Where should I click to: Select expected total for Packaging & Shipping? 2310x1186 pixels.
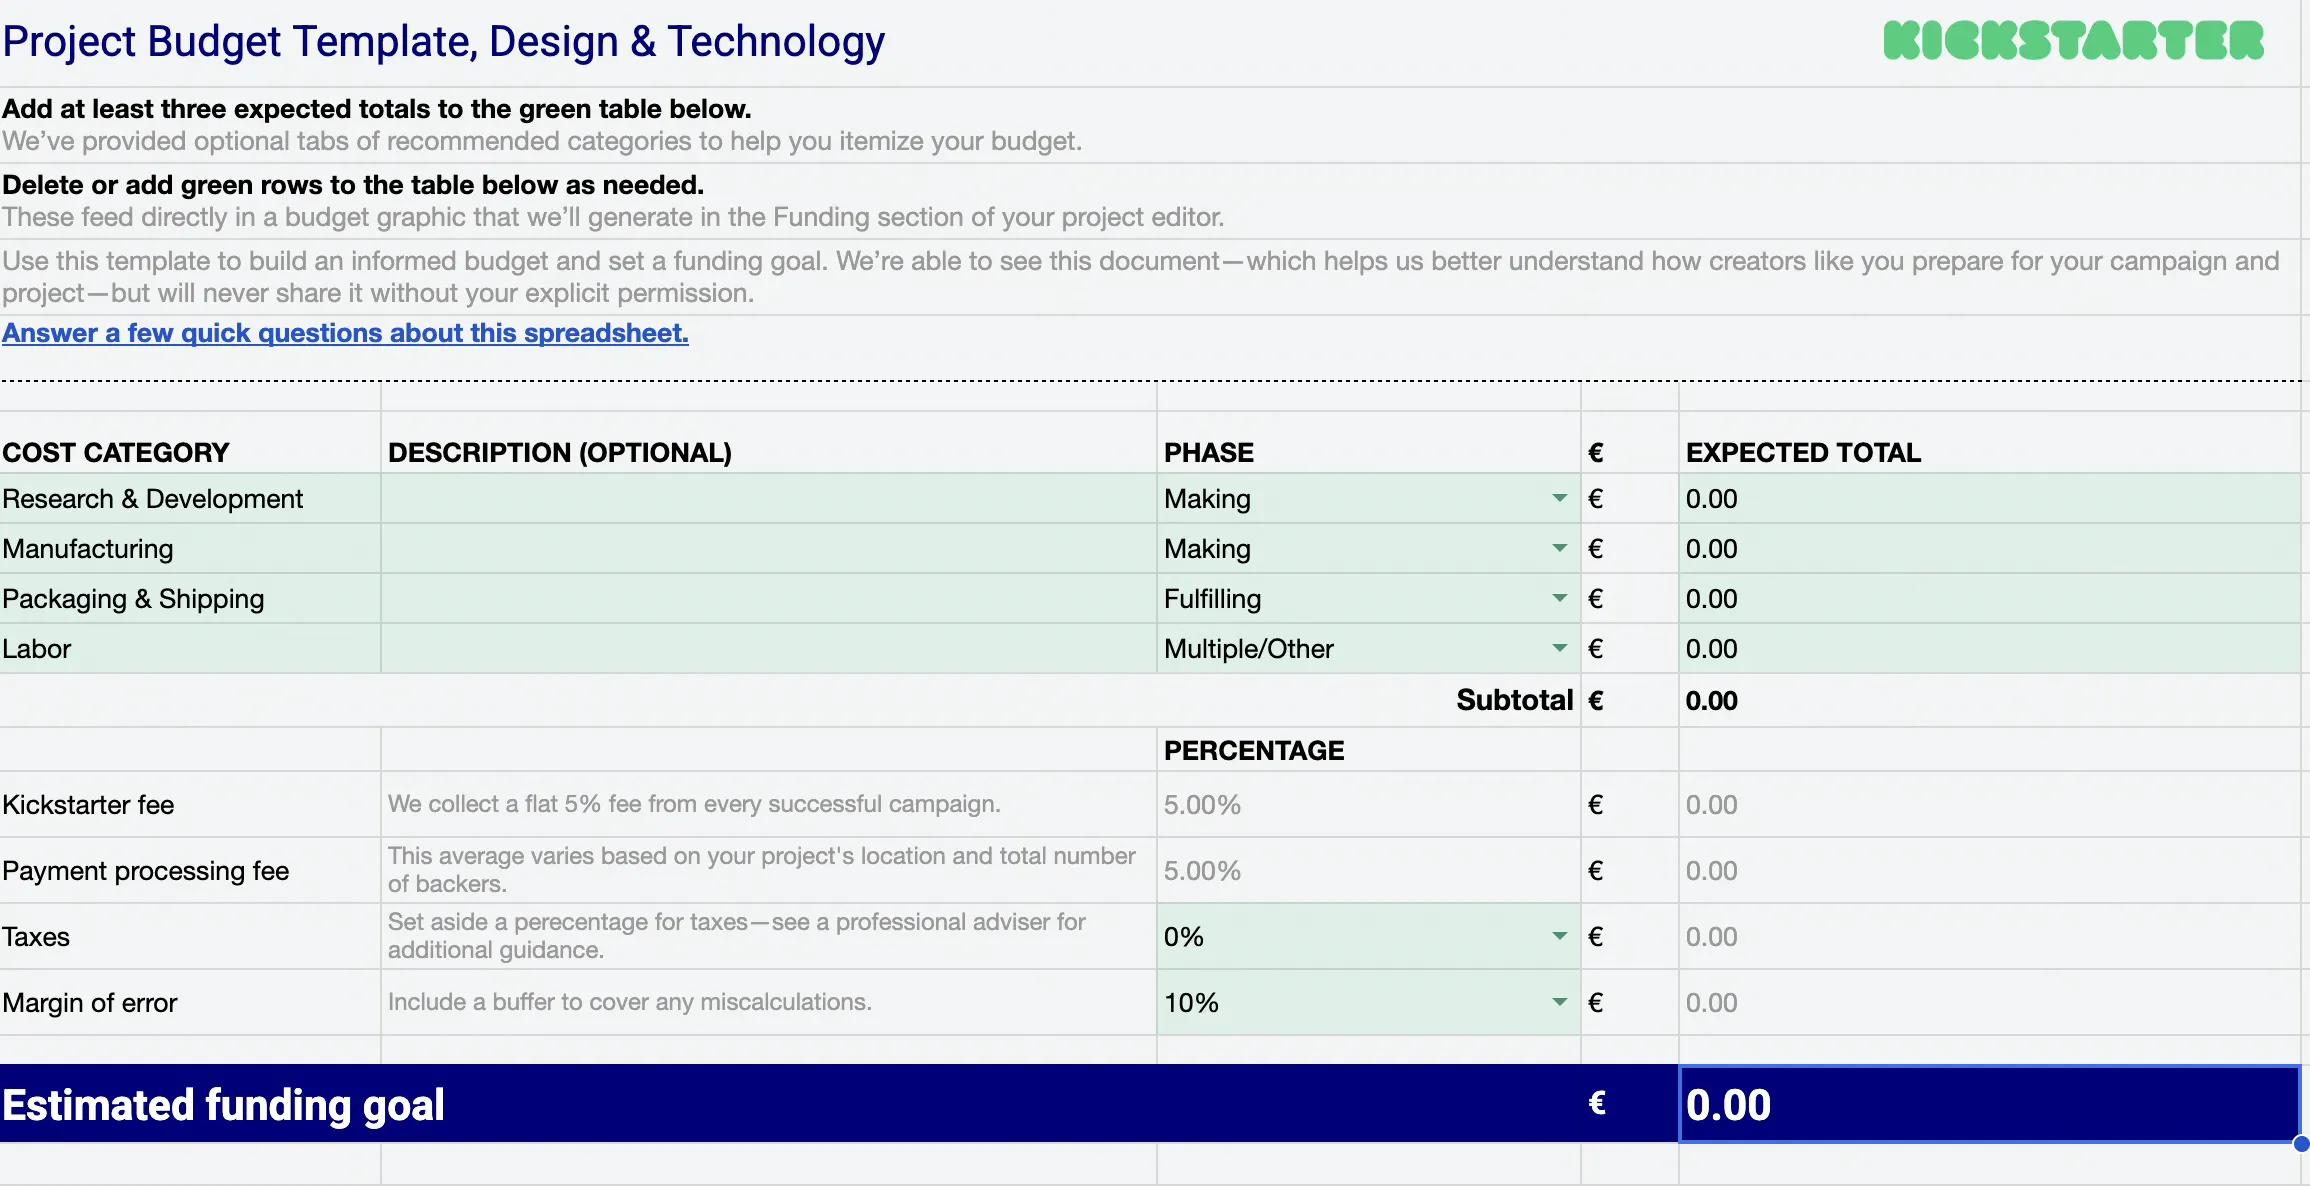click(x=1990, y=598)
